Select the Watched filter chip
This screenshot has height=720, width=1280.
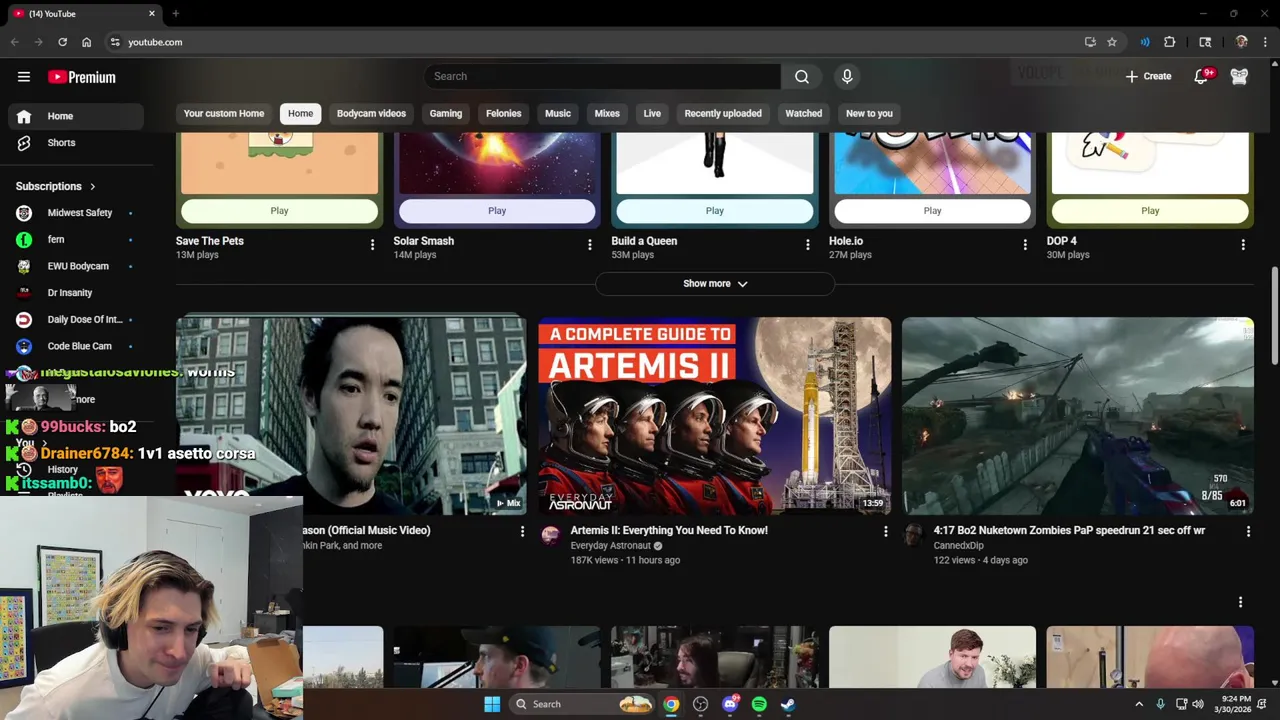point(804,113)
